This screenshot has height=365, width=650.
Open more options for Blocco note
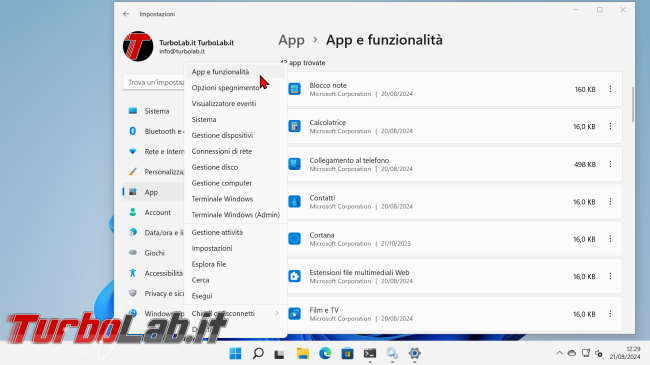pos(610,89)
